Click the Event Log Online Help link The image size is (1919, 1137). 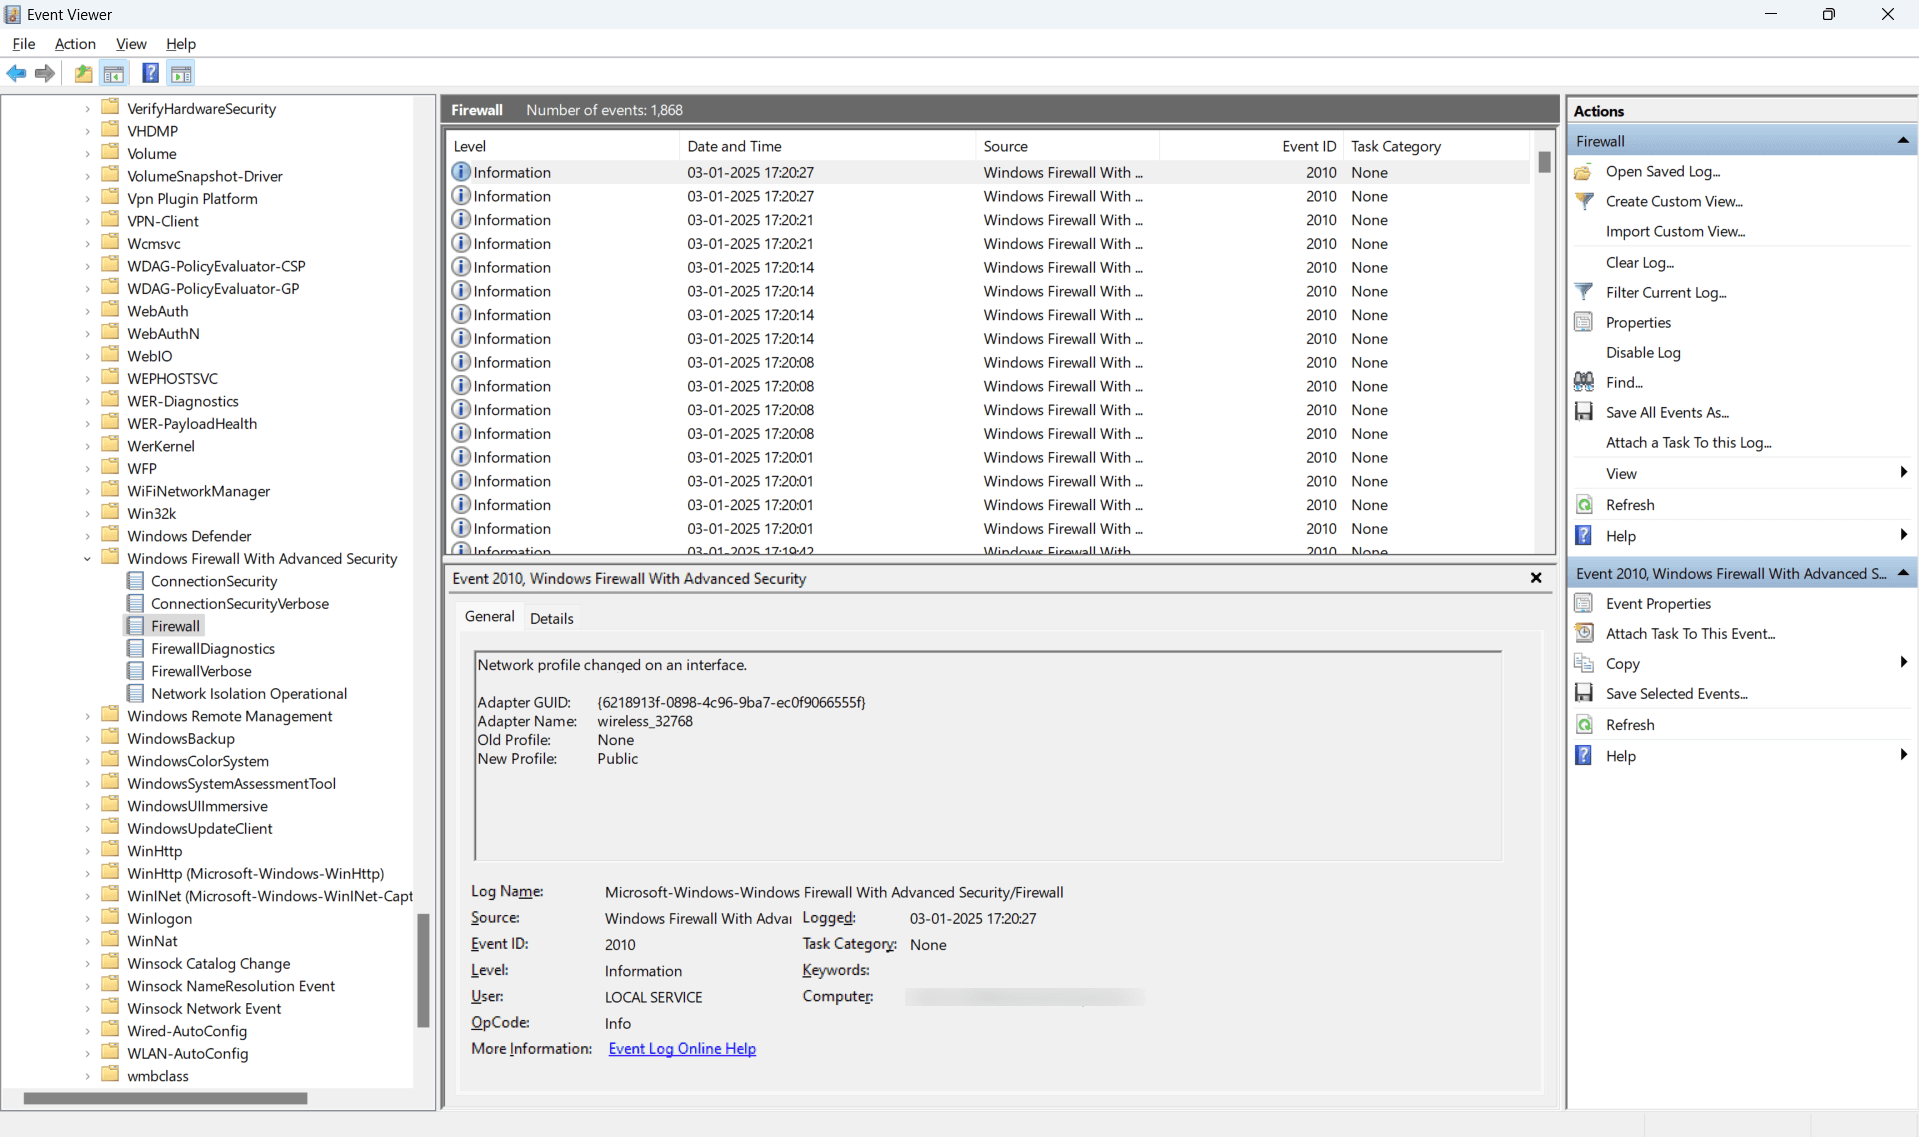682,1048
